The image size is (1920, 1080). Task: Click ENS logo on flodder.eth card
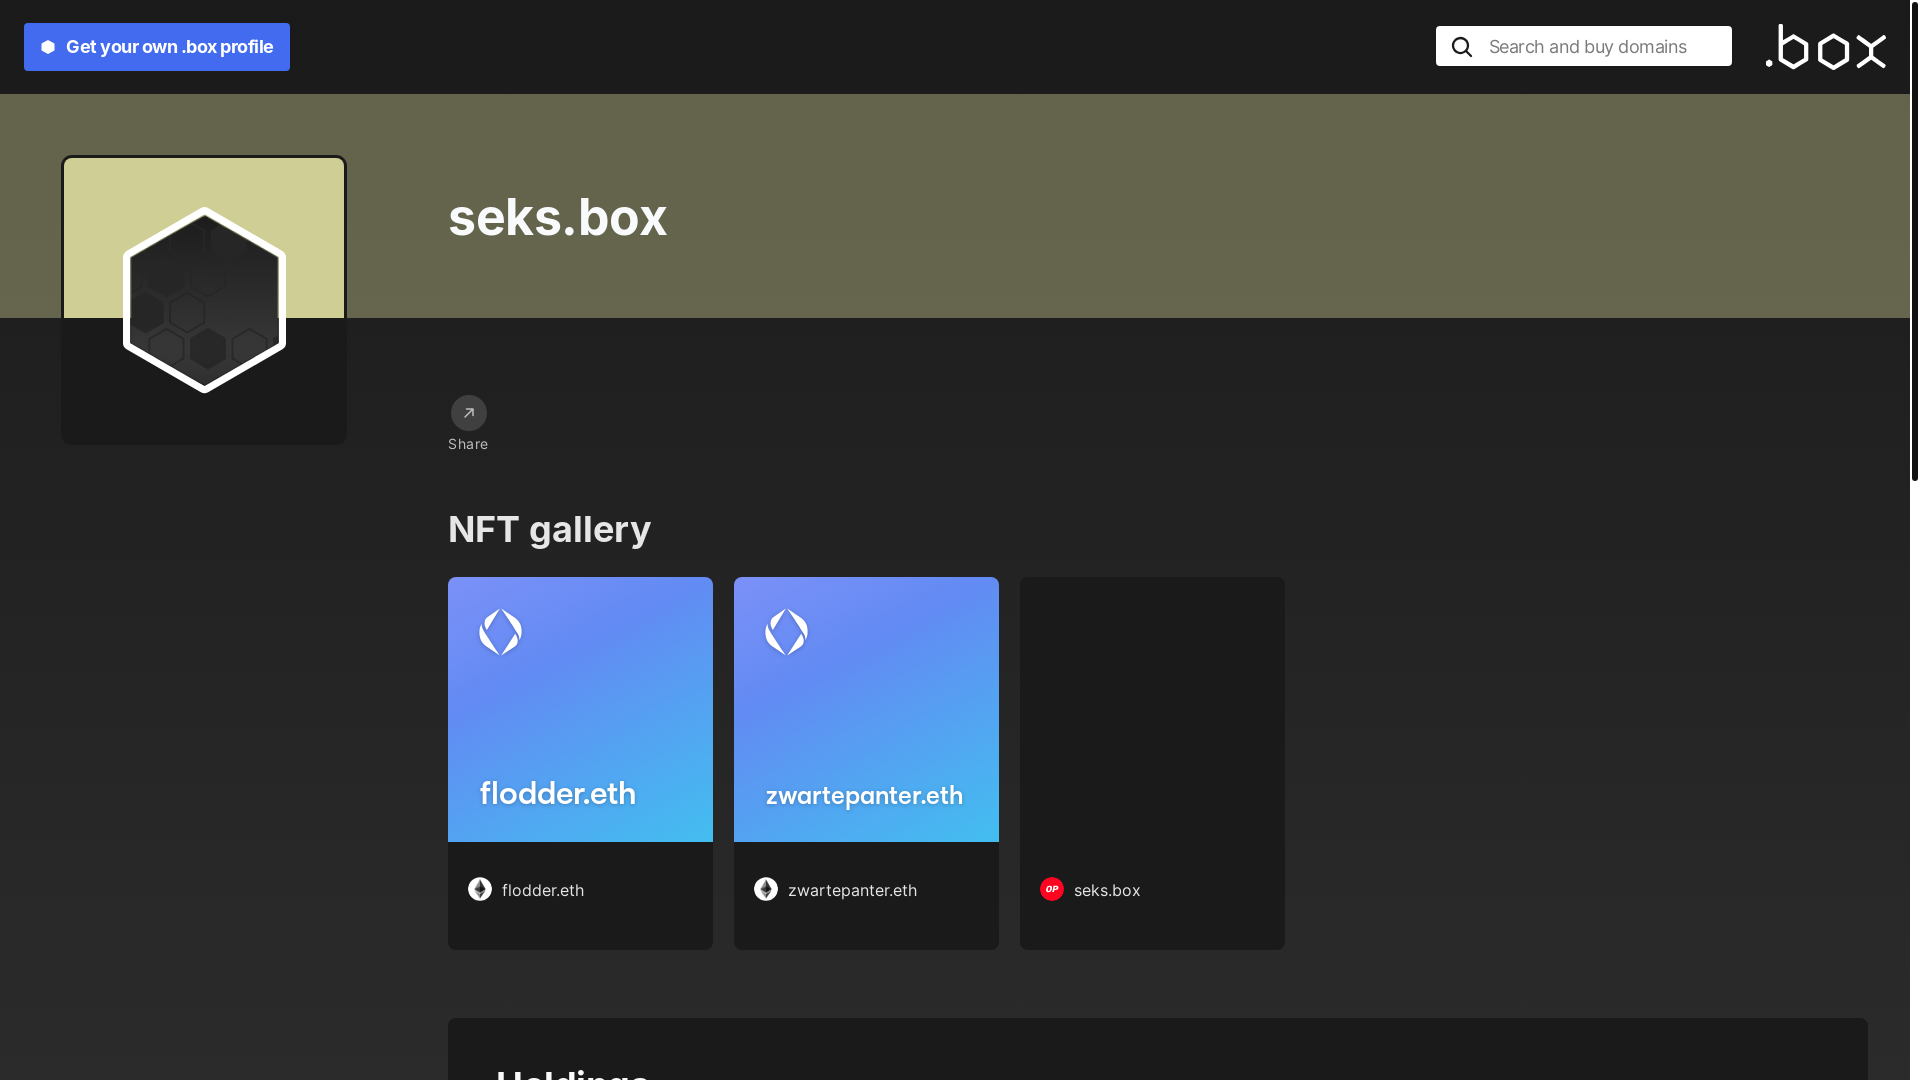(501, 632)
